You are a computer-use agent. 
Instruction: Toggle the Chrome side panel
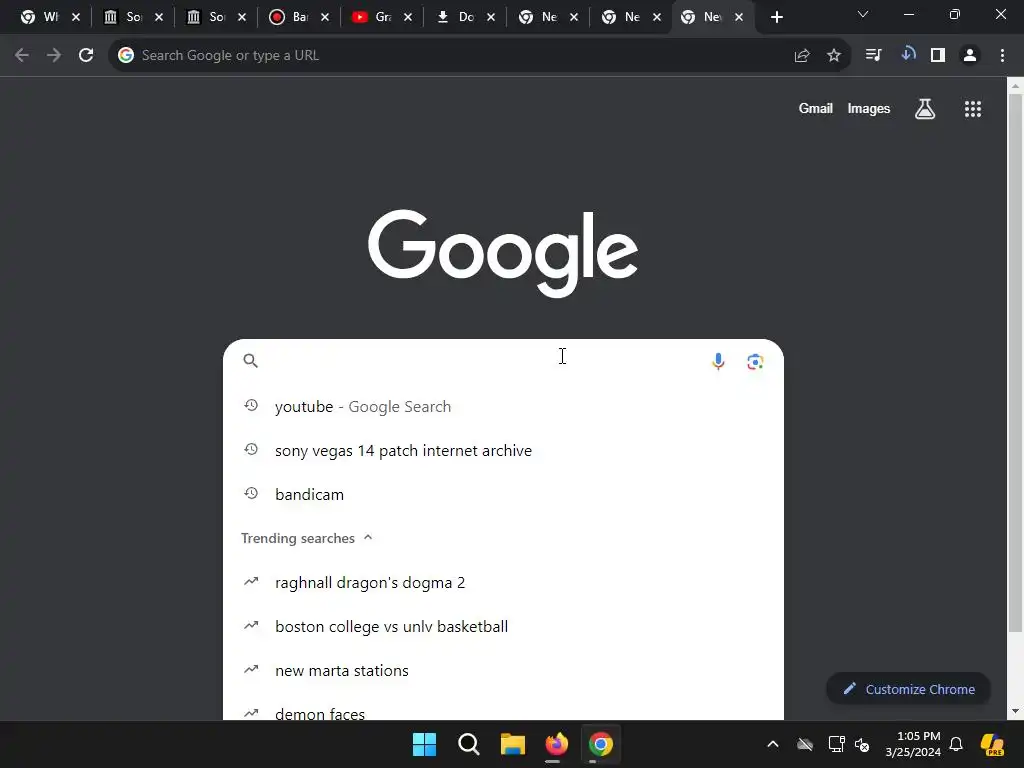coord(938,56)
